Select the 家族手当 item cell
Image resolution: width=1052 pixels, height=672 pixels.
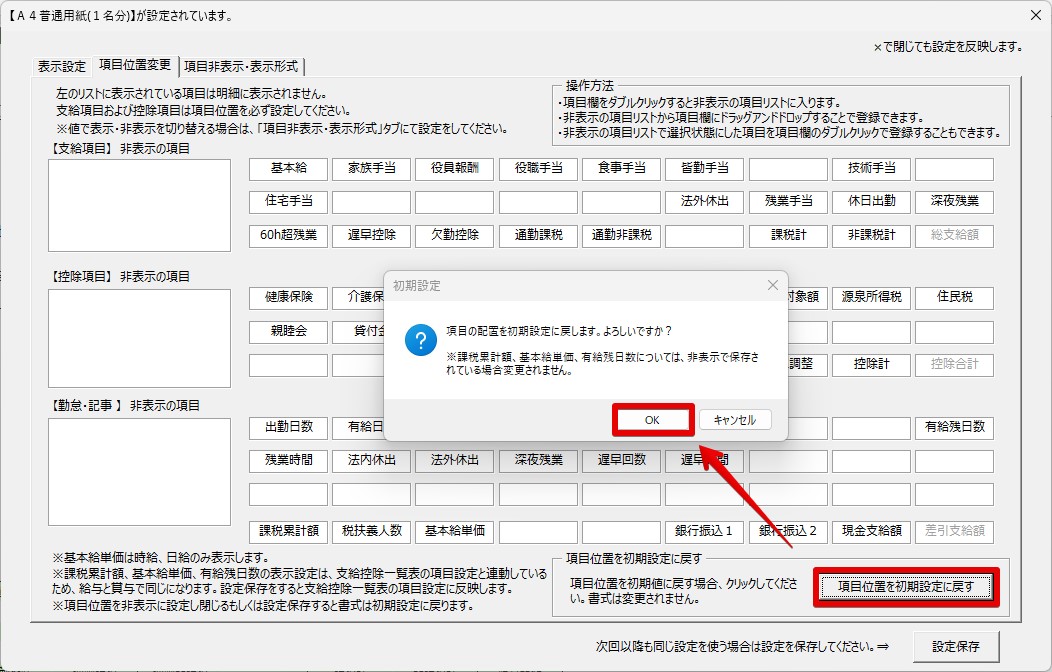click(371, 169)
